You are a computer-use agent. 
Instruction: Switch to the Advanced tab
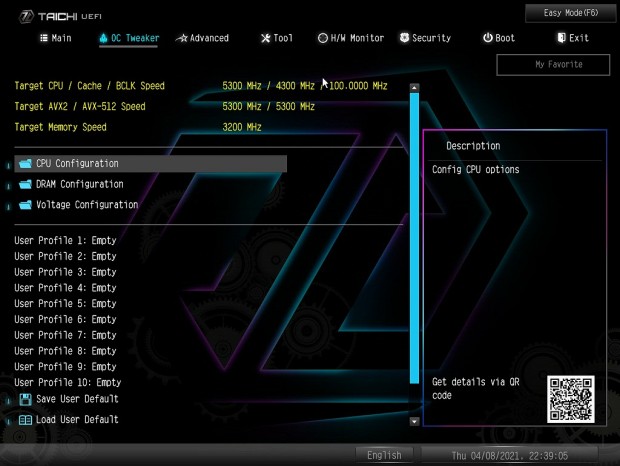click(202, 38)
